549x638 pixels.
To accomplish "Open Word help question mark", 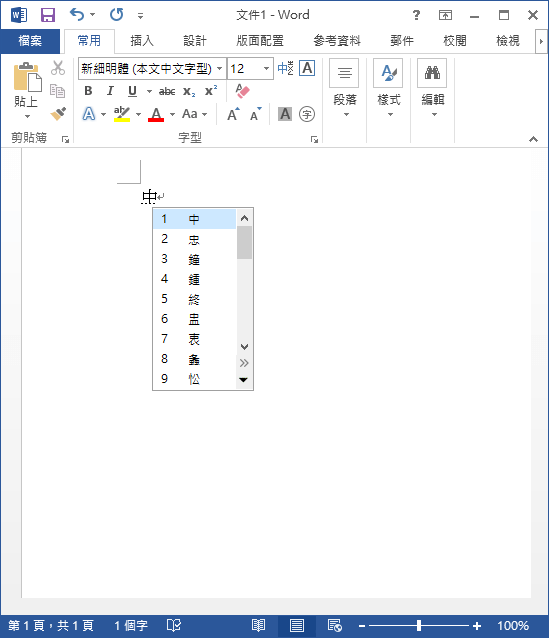I will tap(416, 15).
